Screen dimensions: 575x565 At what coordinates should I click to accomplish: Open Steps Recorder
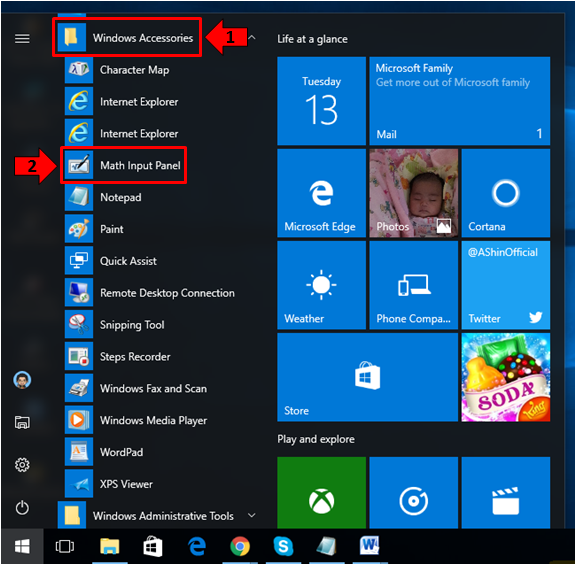click(158, 357)
